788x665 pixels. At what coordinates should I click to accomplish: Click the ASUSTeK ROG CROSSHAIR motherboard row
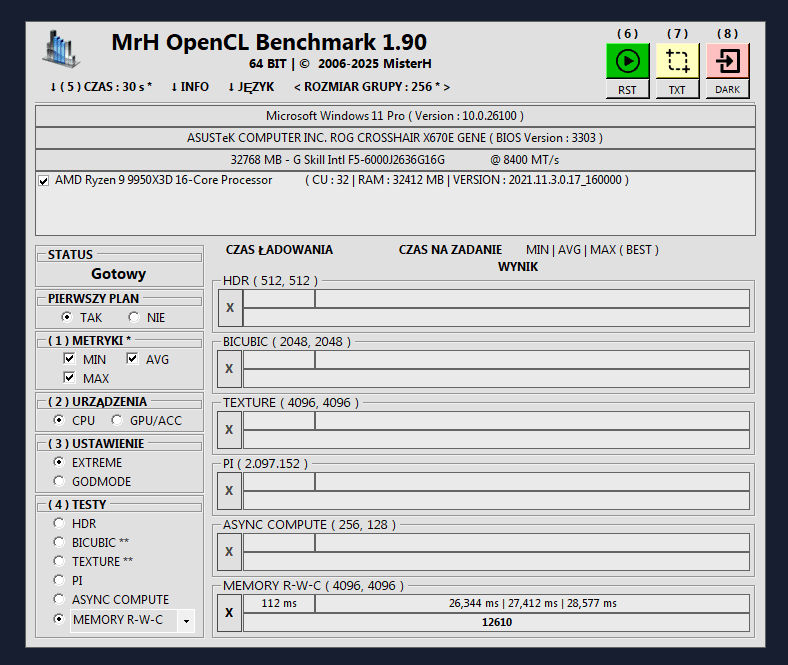[x=395, y=138]
